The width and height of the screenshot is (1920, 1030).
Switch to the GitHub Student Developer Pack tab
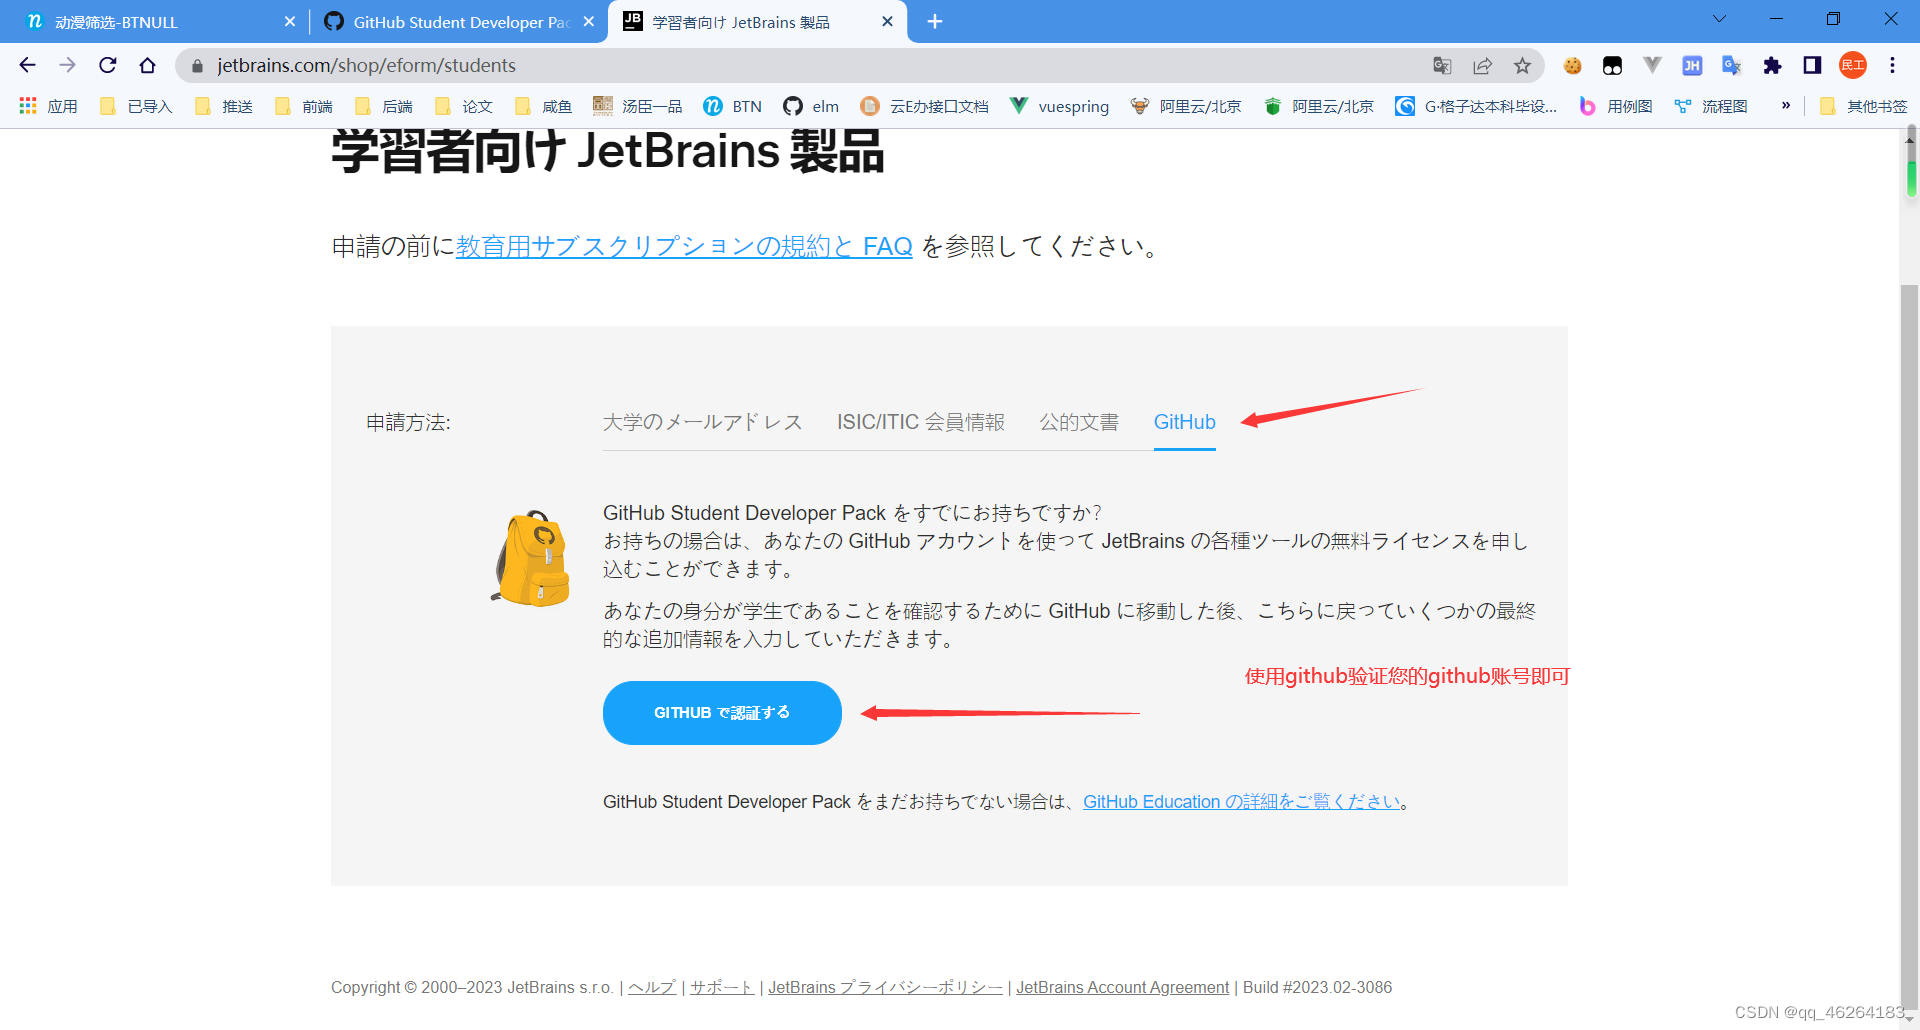tap(450, 21)
